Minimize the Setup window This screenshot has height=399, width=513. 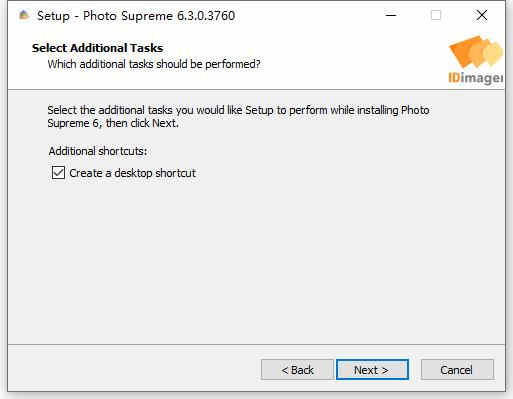(x=391, y=15)
